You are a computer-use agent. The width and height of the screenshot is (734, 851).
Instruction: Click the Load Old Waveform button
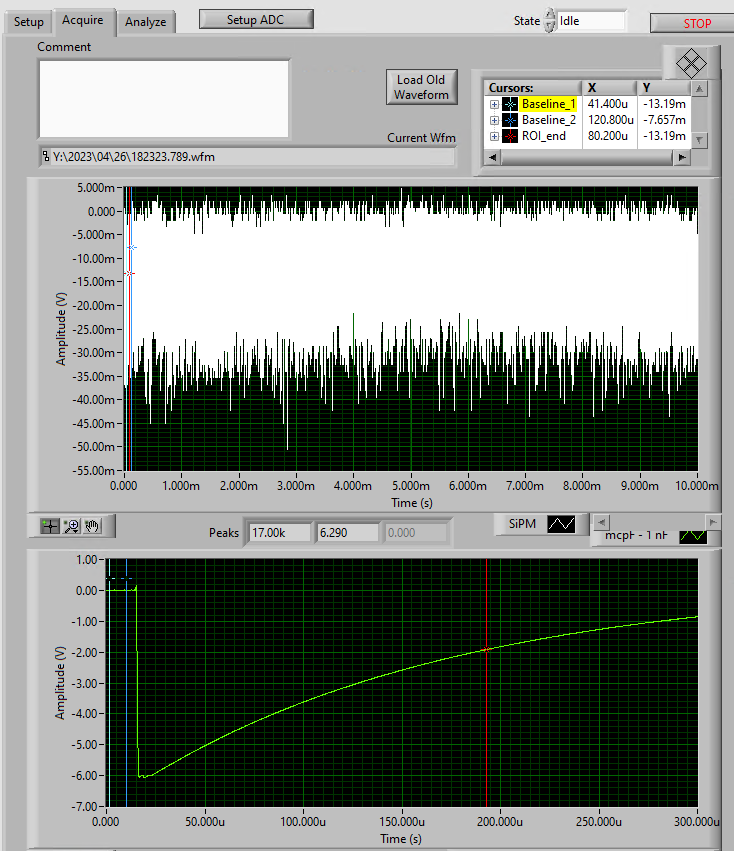[x=420, y=87]
